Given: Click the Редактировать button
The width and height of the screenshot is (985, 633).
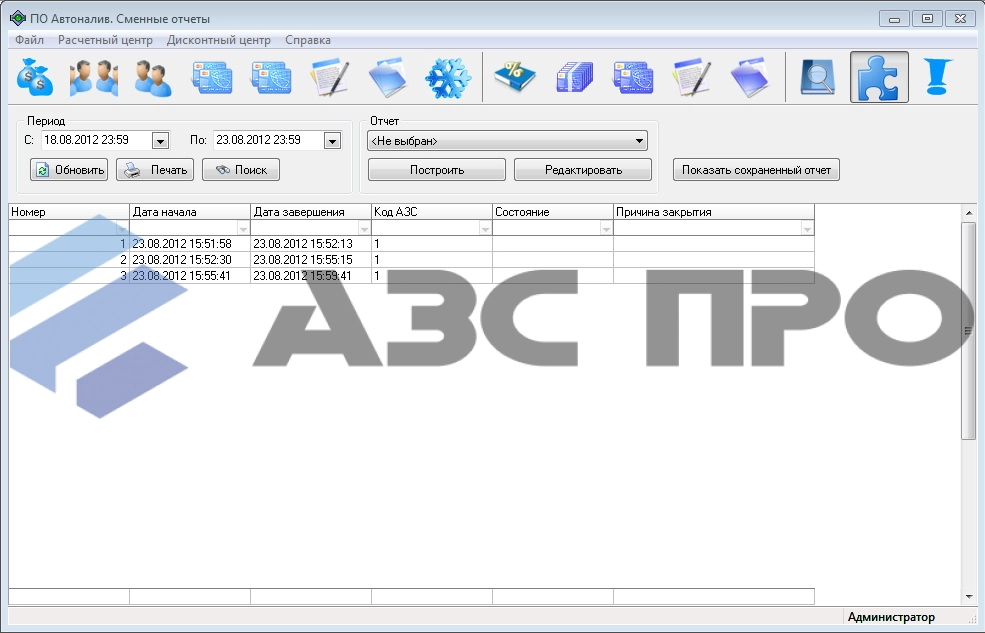Looking at the screenshot, I should [583, 170].
